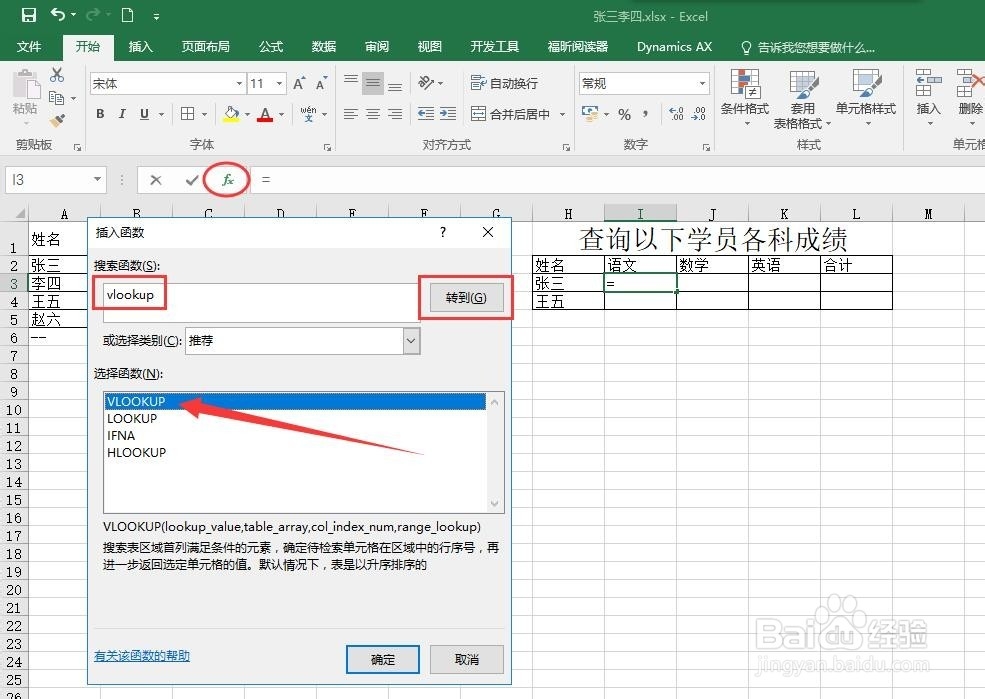Click 自动换行 wrap text button
Viewport: 985px width, 699px height.
(504, 83)
